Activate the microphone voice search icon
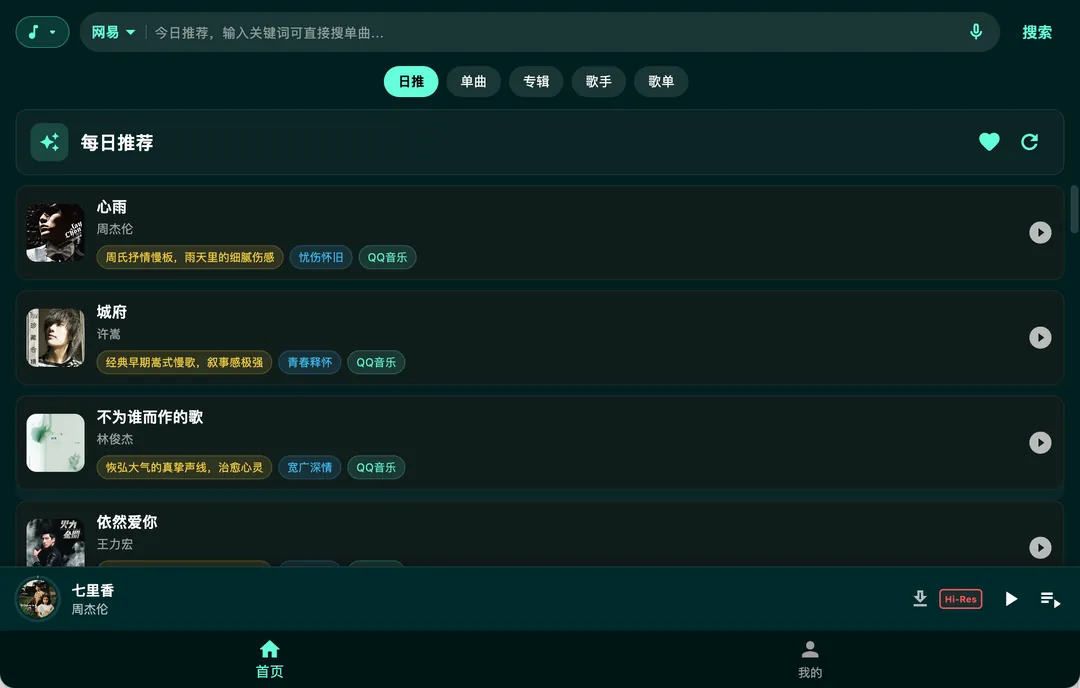Screen dimensions: 1080x688 975,32
